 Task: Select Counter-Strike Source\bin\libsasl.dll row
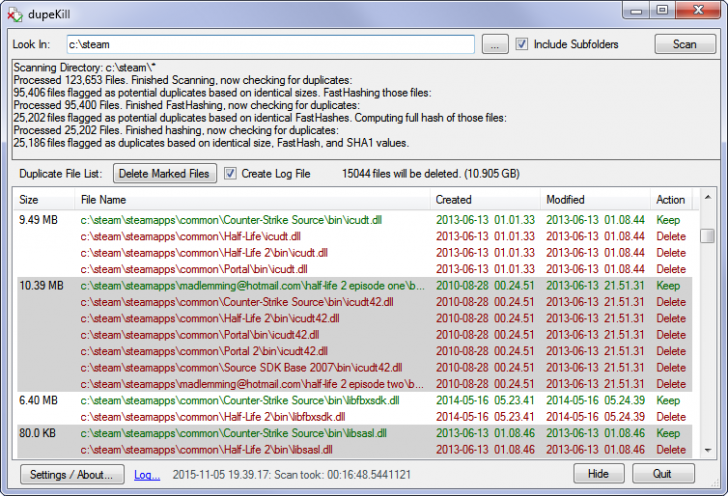coord(355,433)
